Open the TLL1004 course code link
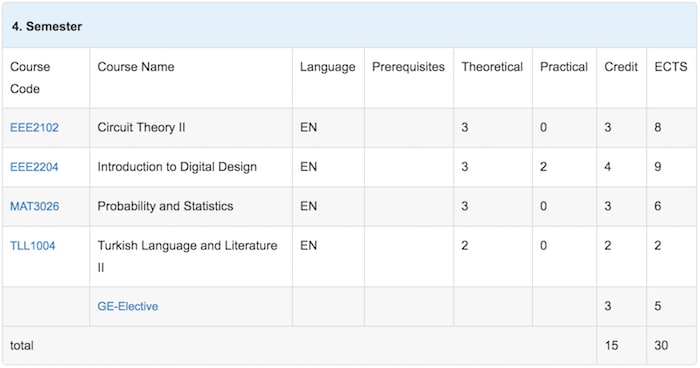This screenshot has height=368, width=700. coord(33,246)
